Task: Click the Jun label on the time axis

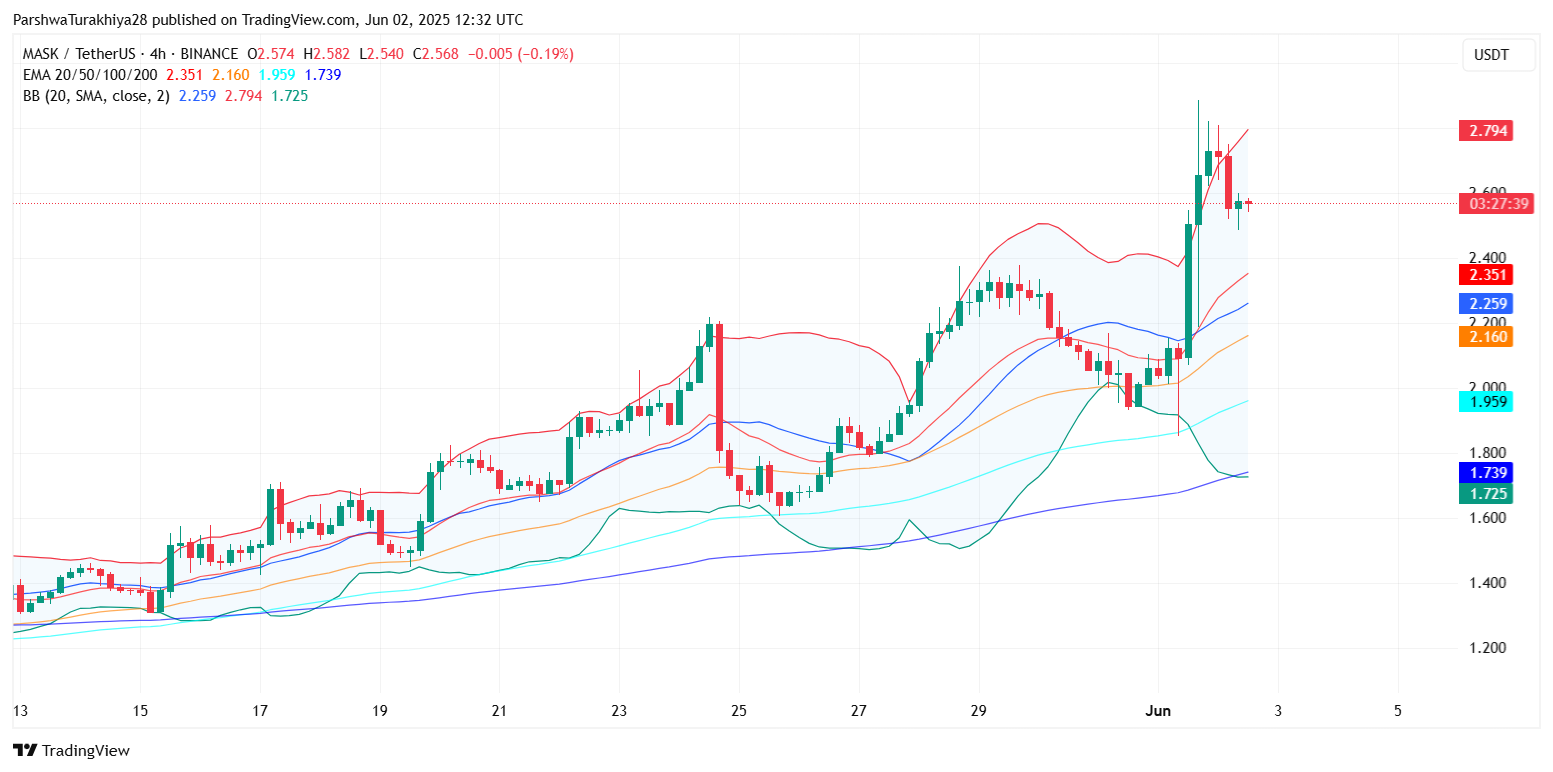Action: 1158,711
